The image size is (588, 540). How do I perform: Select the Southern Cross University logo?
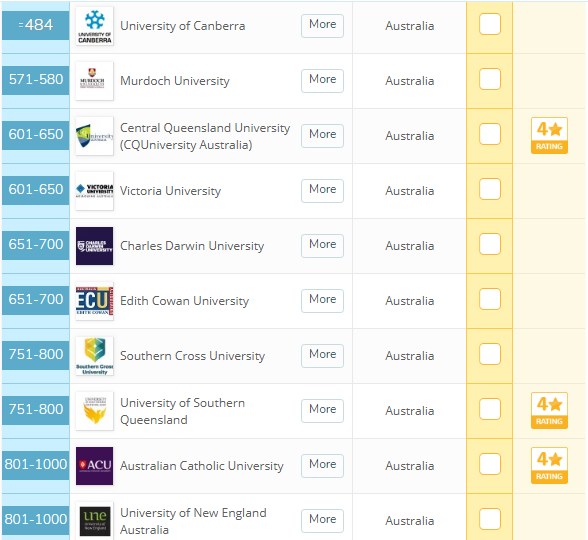tap(94, 356)
